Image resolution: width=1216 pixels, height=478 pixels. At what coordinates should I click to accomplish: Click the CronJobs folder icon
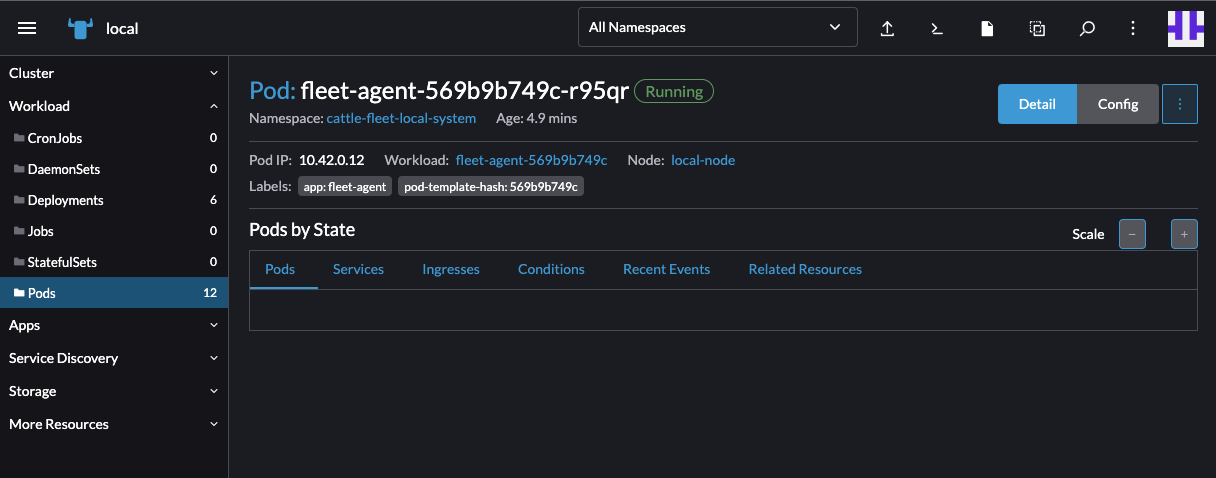point(19,138)
